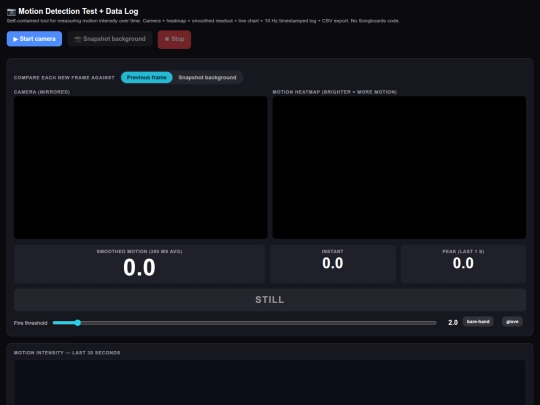Click the Motion Intensity last 30 seconds chart
This screenshot has width=540, height=405.
(x=270, y=382)
